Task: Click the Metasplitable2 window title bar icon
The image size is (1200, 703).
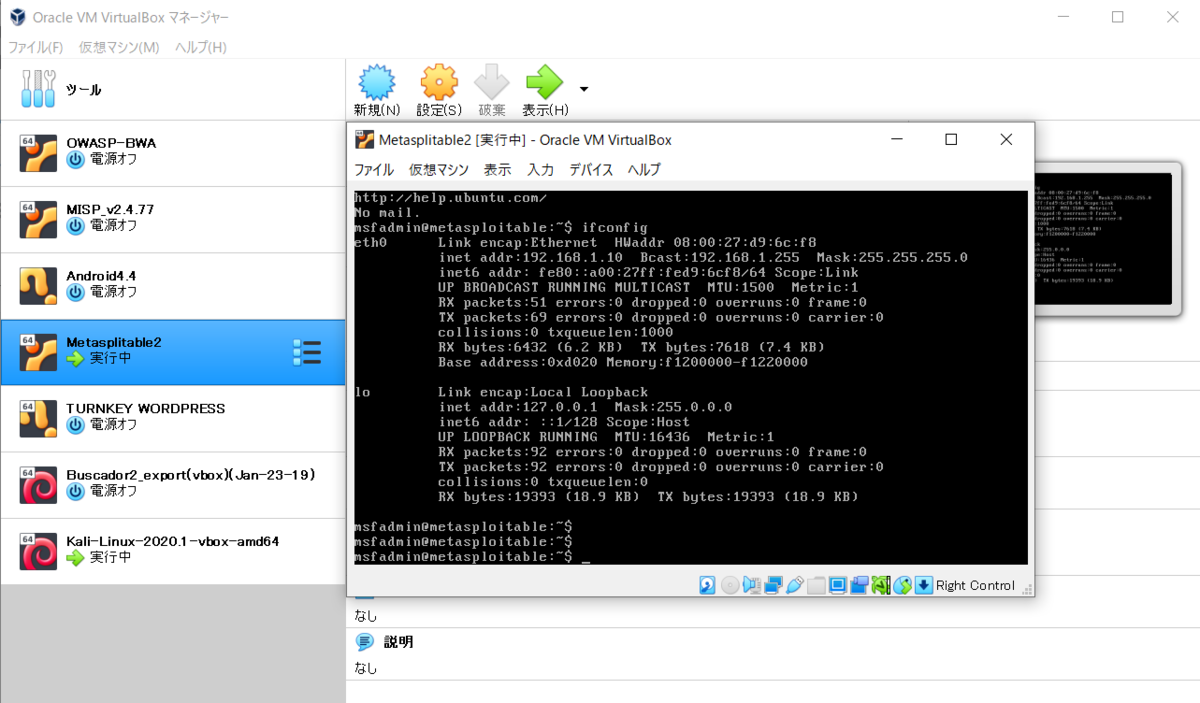Action: coord(363,139)
